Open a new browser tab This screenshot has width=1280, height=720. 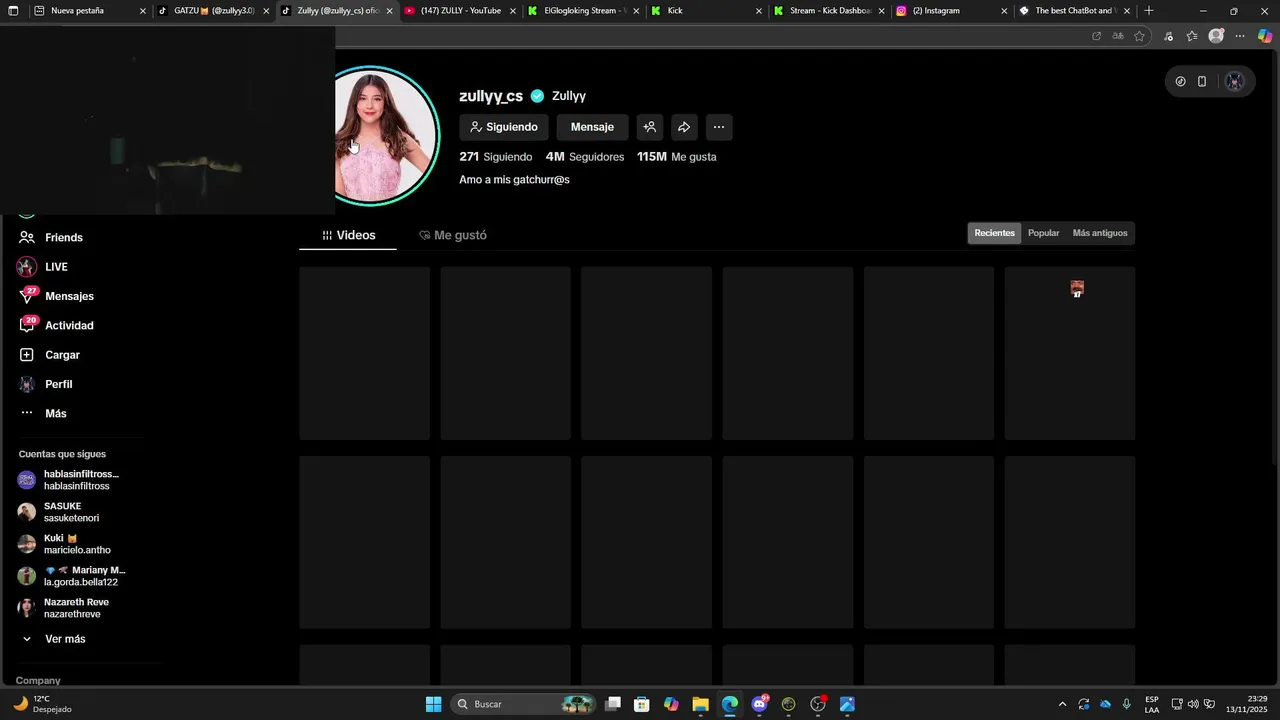[1149, 11]
